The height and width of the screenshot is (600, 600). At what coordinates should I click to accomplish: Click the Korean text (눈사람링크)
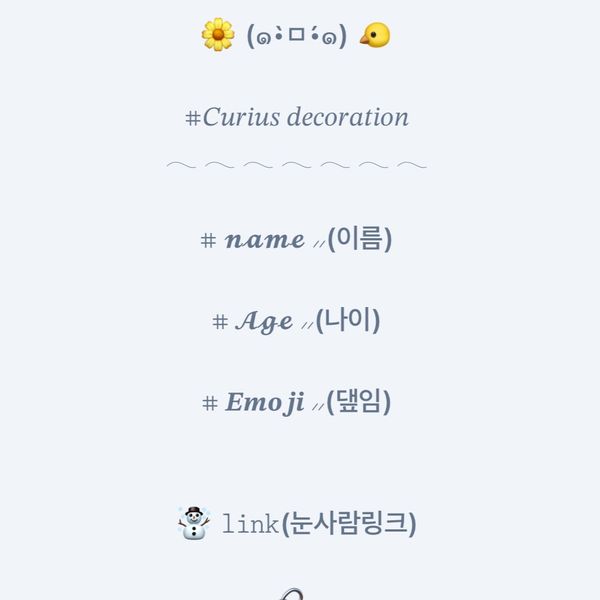[x=349, y=523]
